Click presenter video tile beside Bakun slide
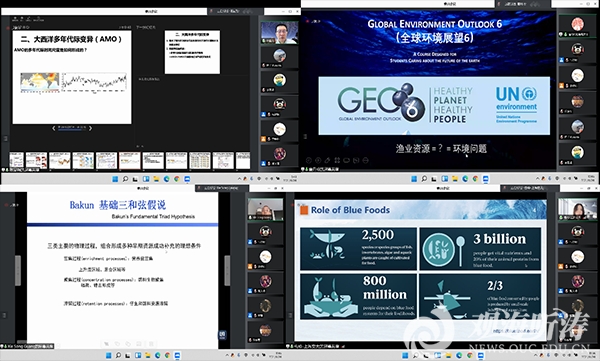Viewport: 600px width, 361px height. click(x=265, y=209)
